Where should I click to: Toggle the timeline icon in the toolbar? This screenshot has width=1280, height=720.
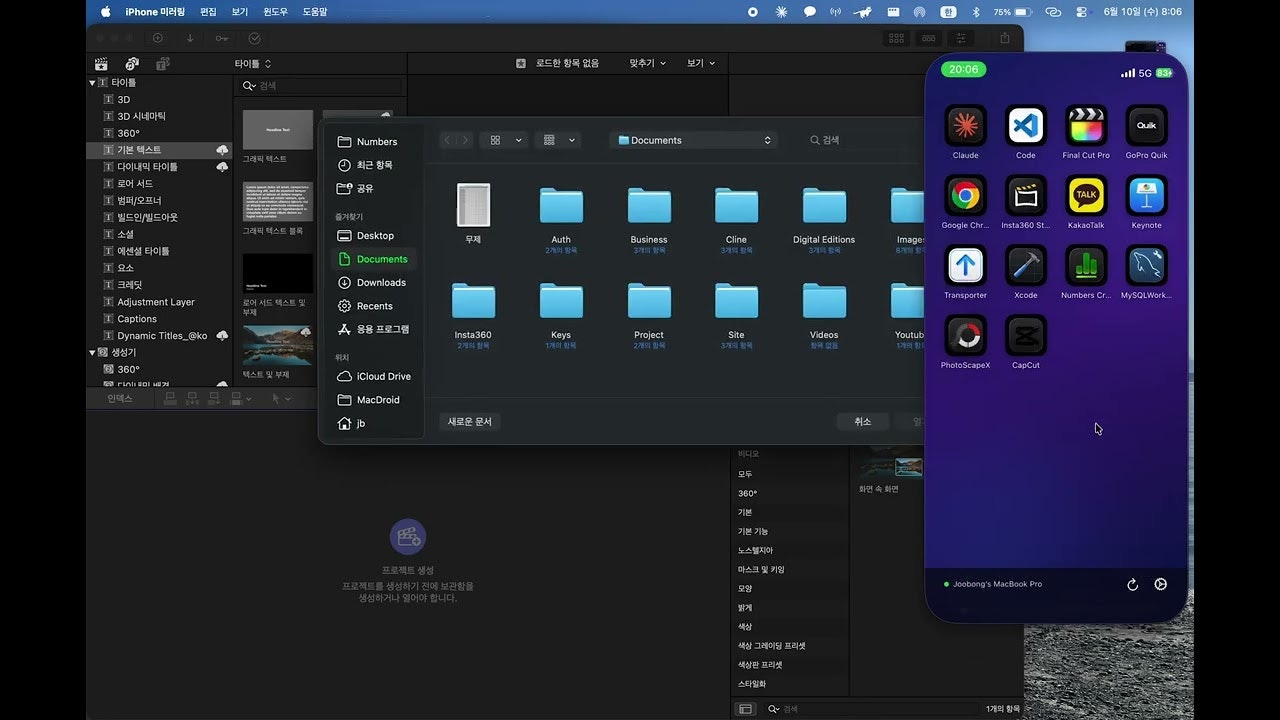pos(929,38)
